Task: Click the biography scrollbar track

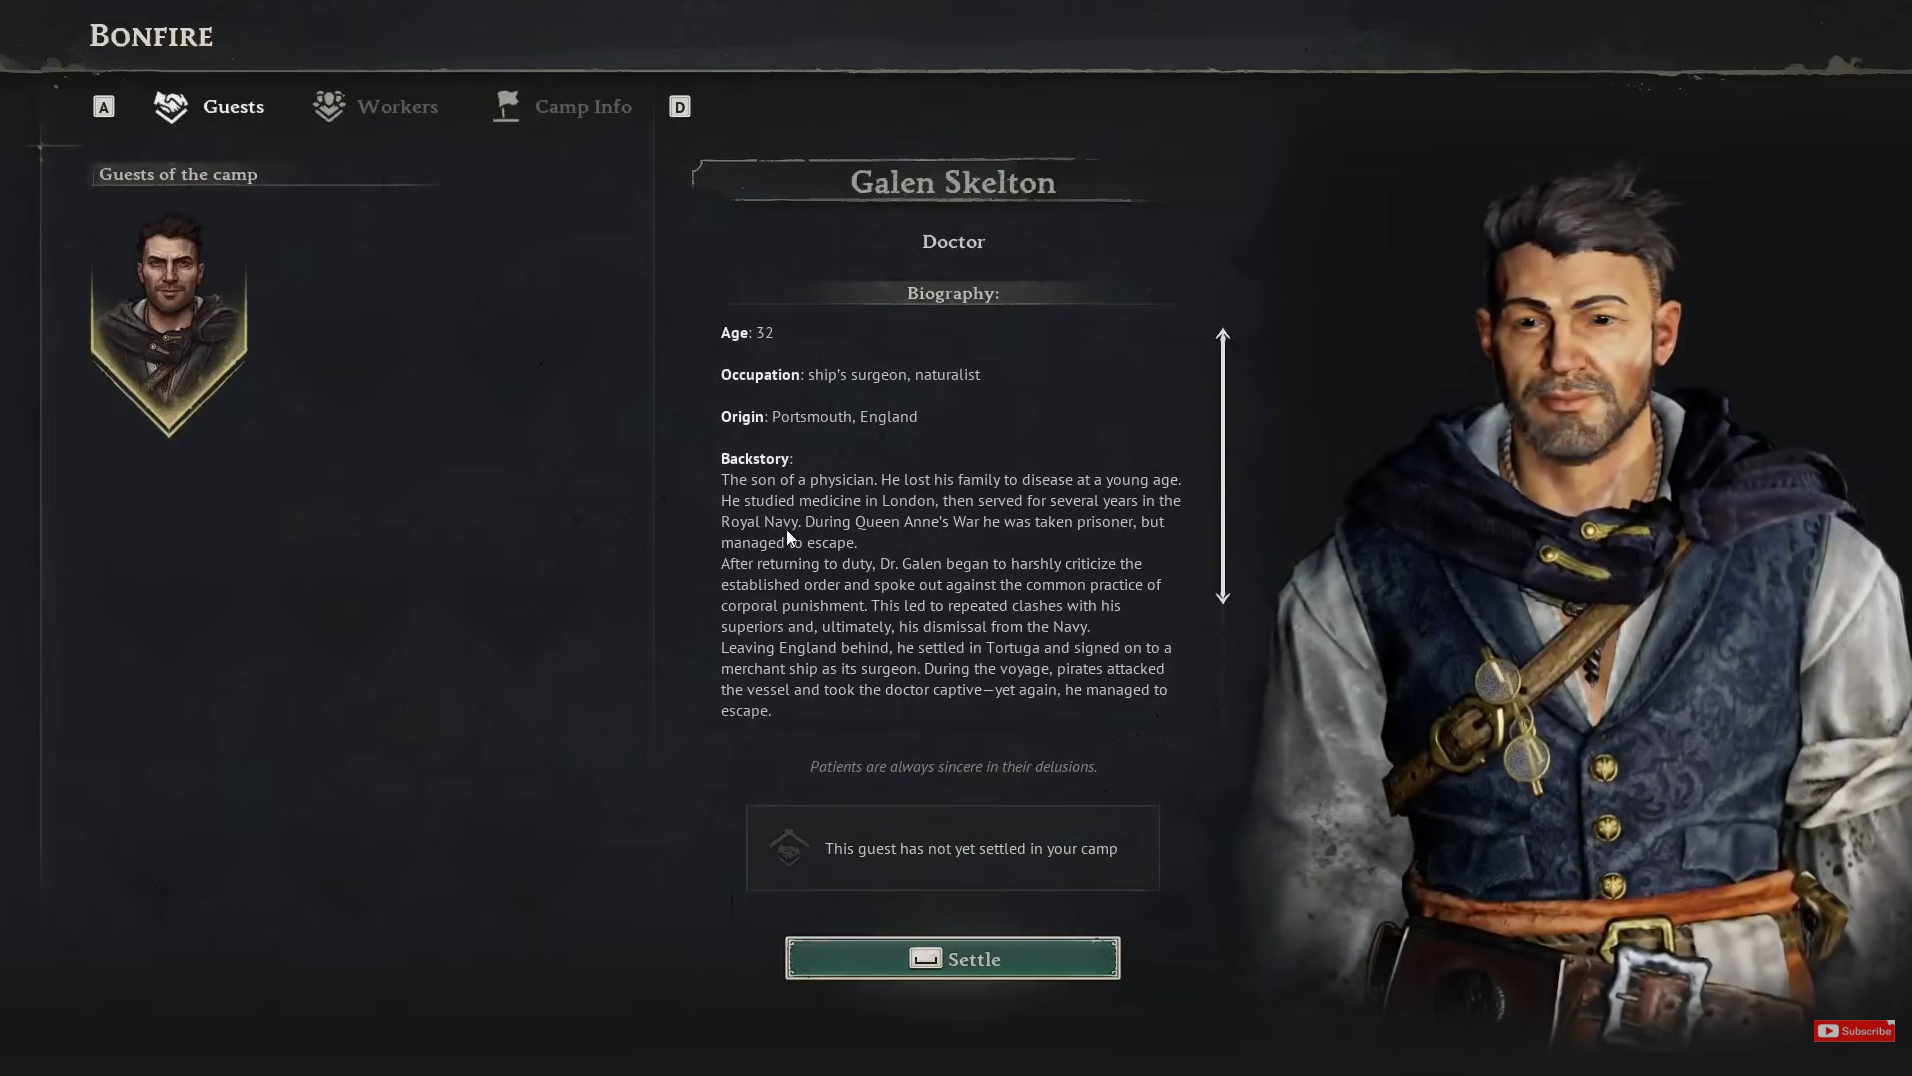Action: [1223, 466]
